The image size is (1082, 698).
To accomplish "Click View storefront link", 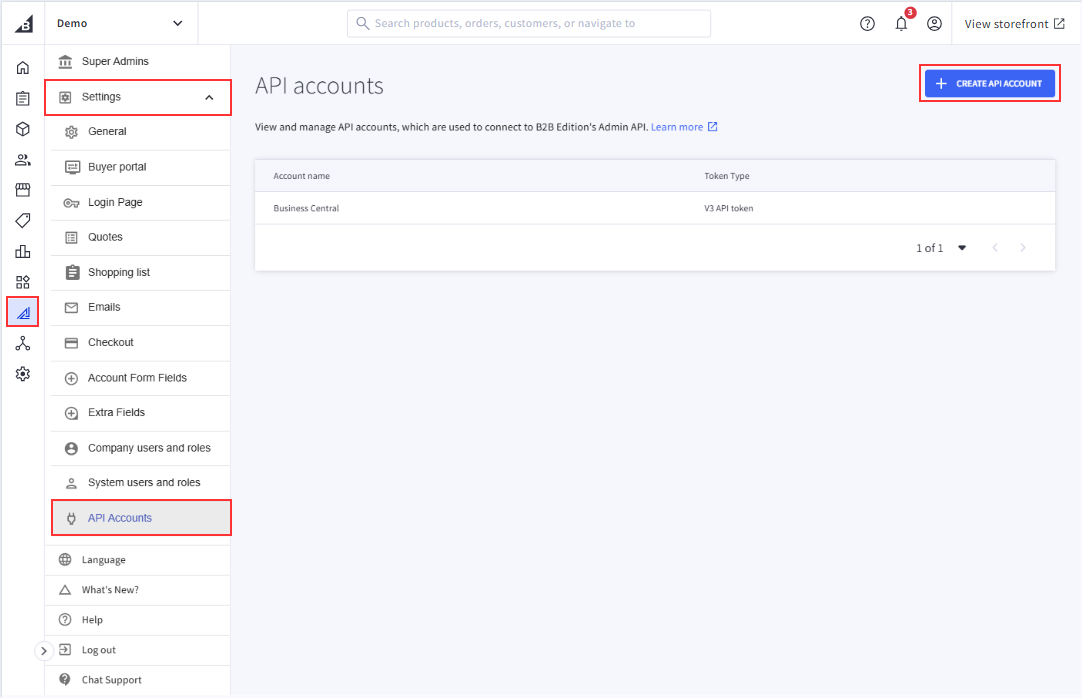I will pyautogui.click(x=1014, y=24).
